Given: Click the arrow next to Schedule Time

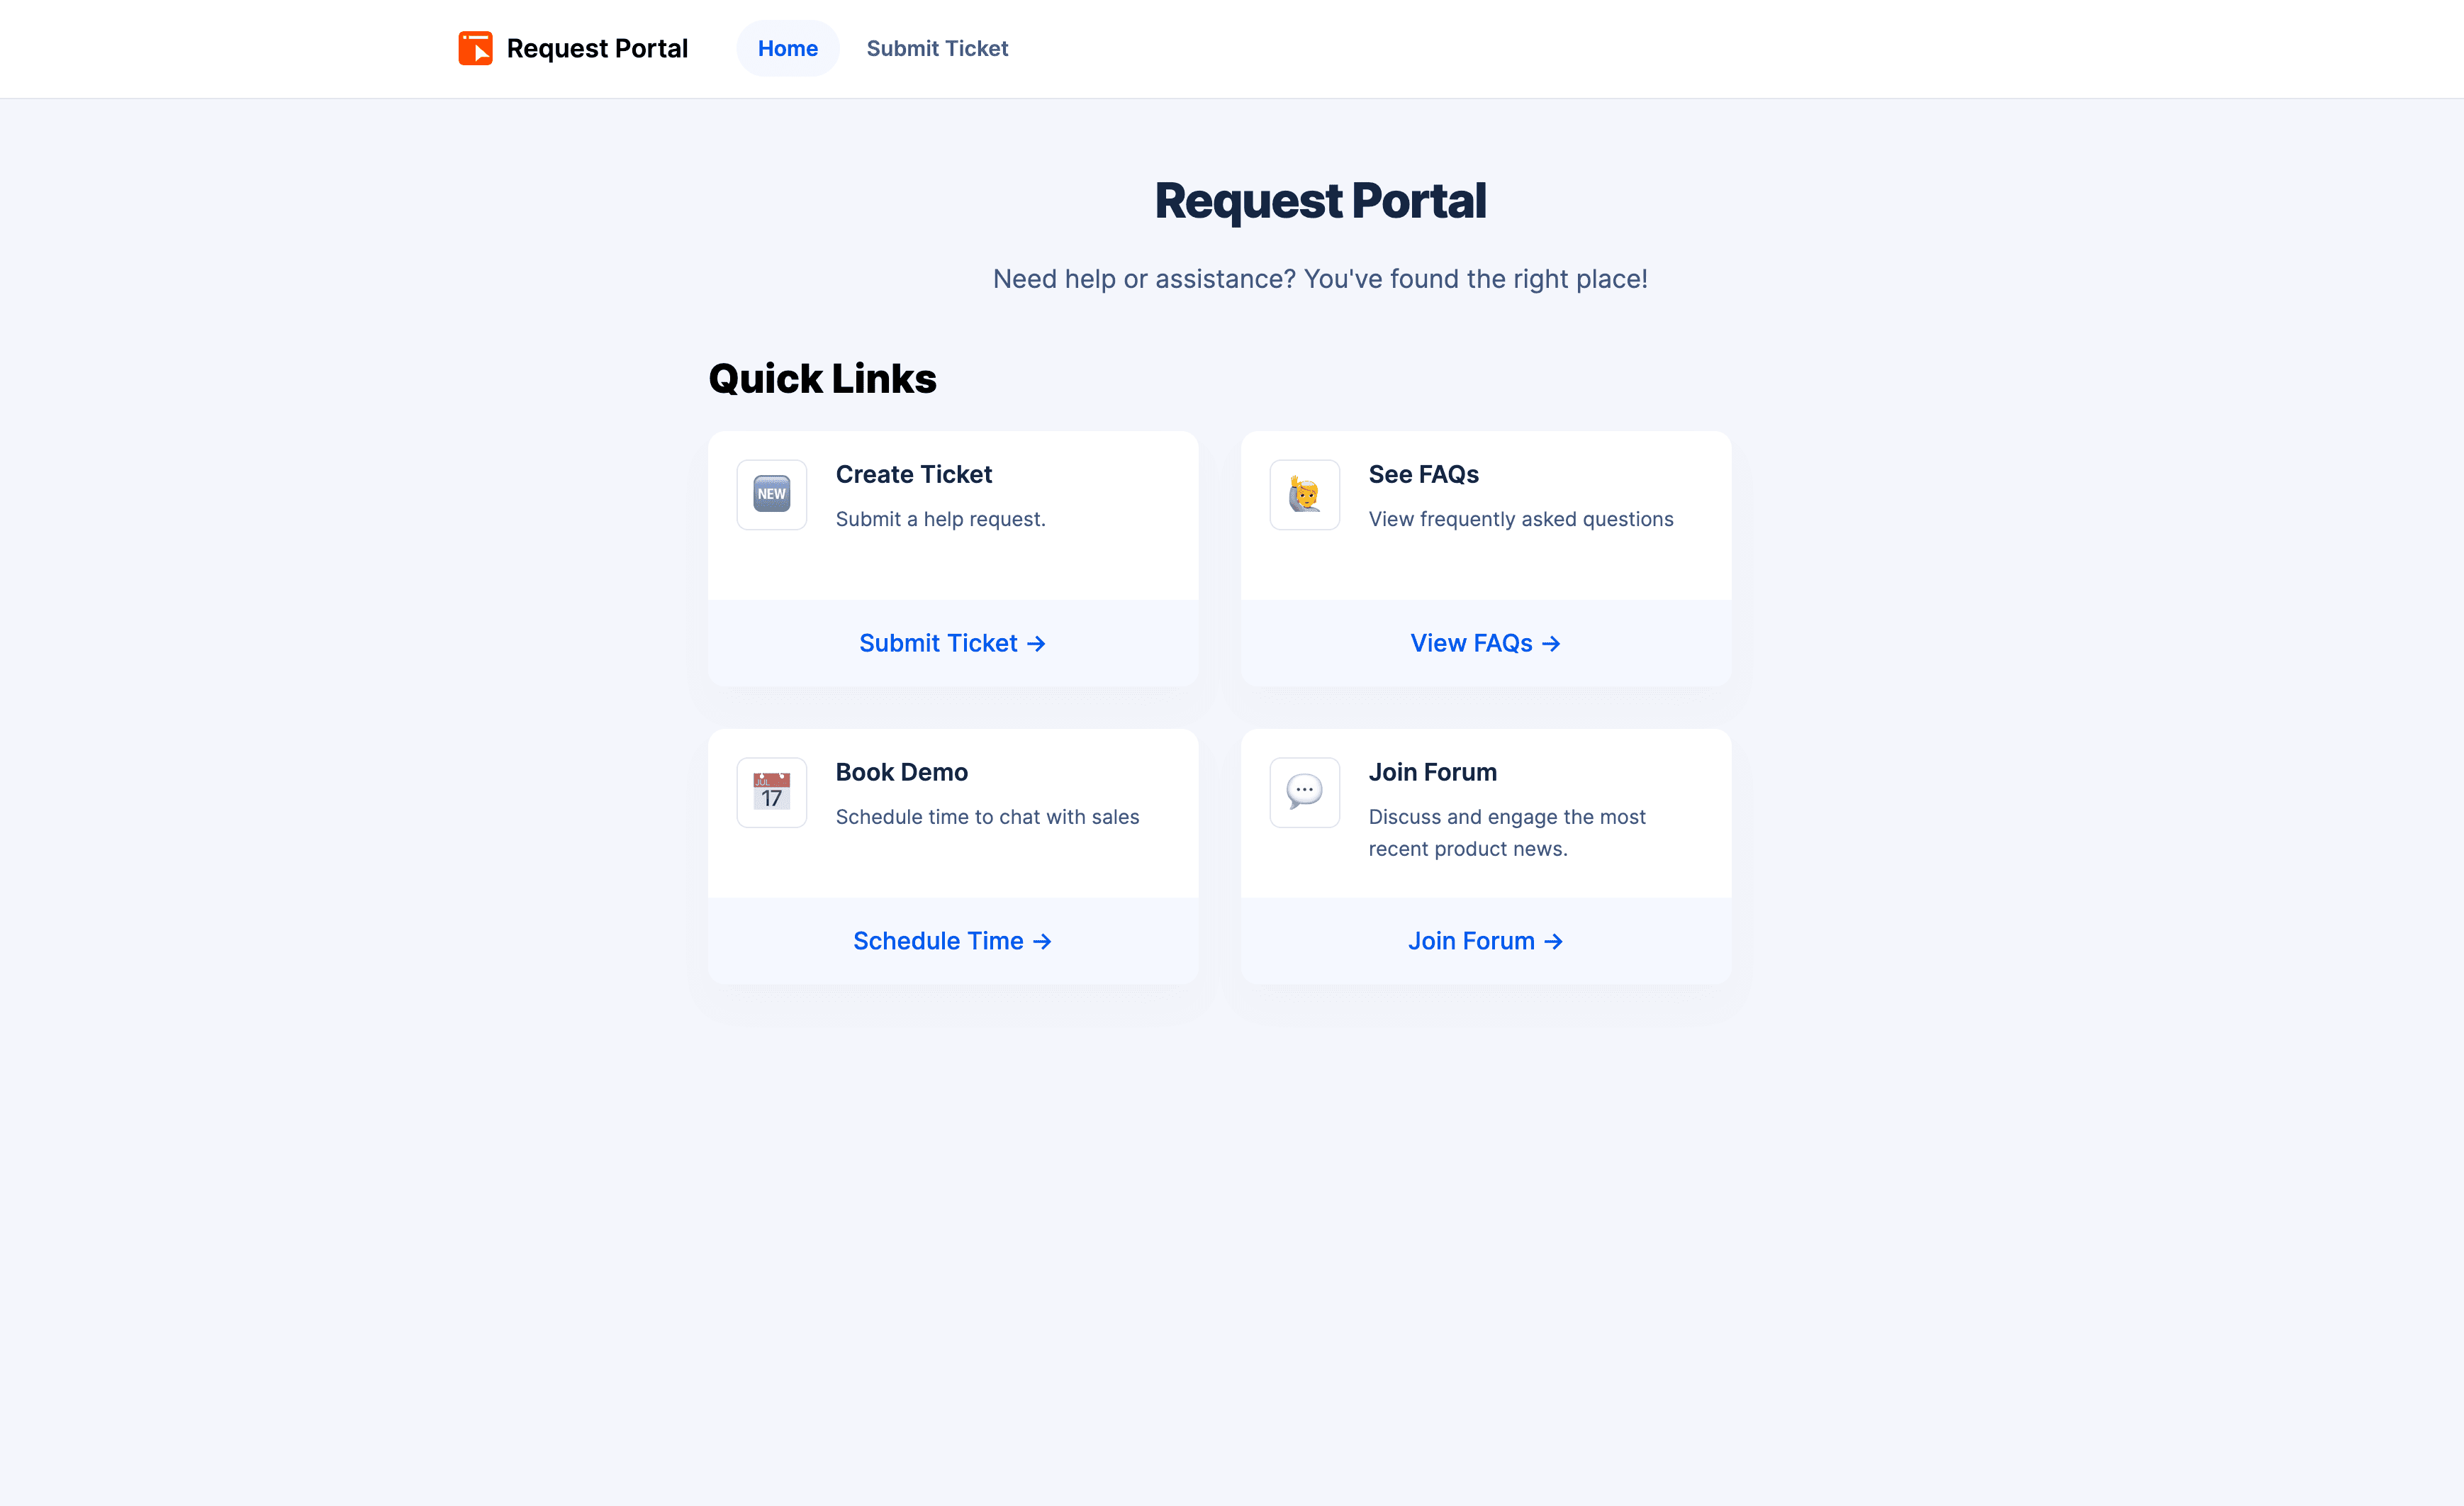Looking at the screenshot, I should click(1042, 942).
